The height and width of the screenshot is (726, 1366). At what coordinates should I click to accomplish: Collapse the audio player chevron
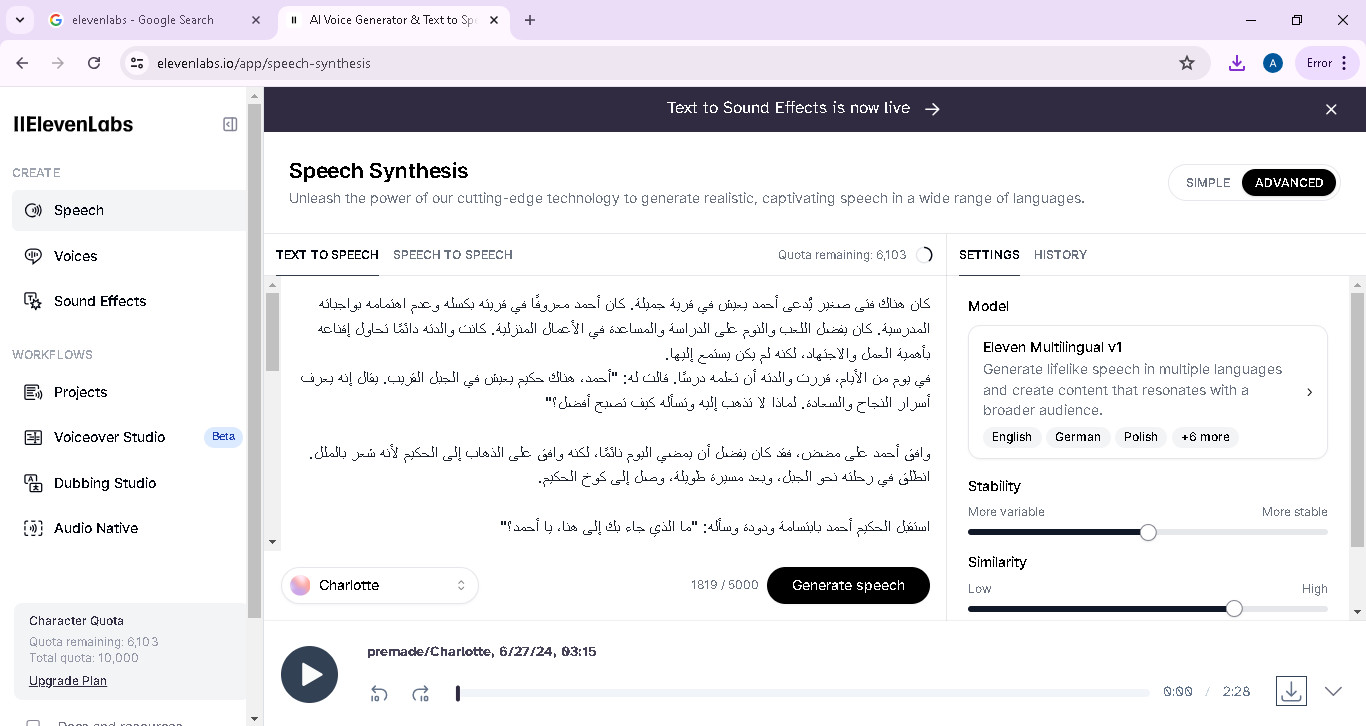(x=1333, y=691)
